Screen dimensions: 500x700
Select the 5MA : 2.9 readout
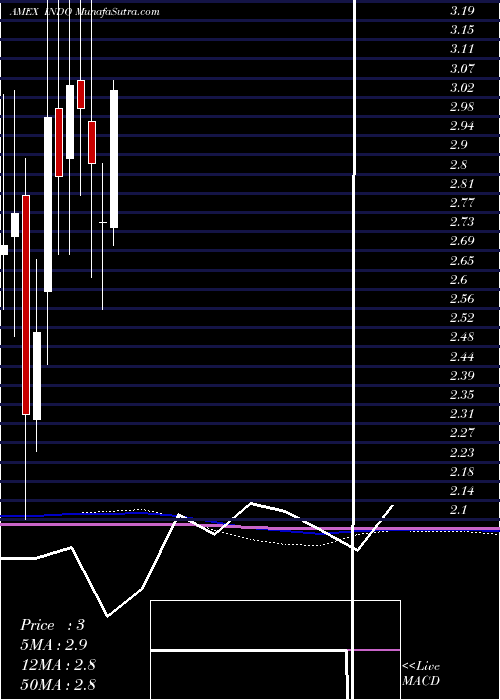click(x=54, y=644)
